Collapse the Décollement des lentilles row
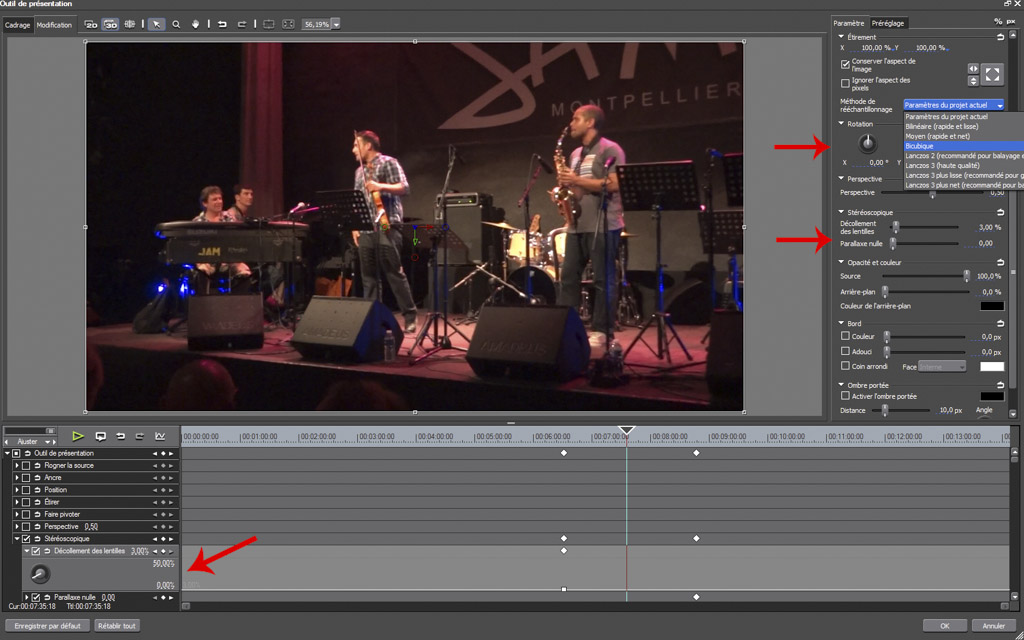This screenshot has height=640, width=1024. (26, 551)
